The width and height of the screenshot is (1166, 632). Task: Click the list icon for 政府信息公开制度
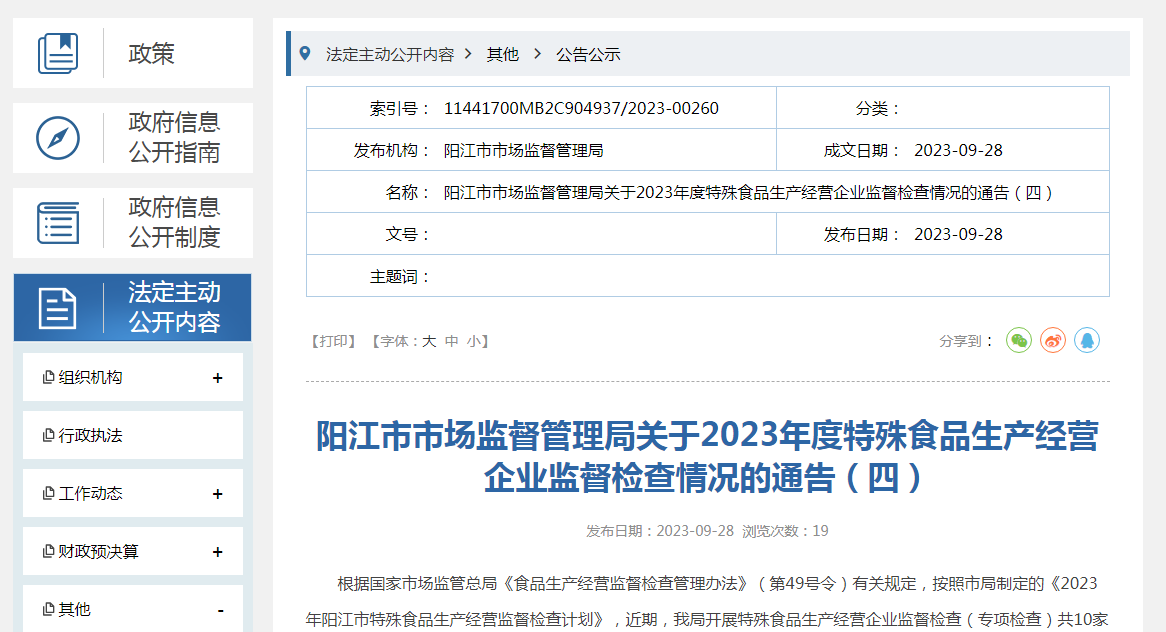(58, 223)
